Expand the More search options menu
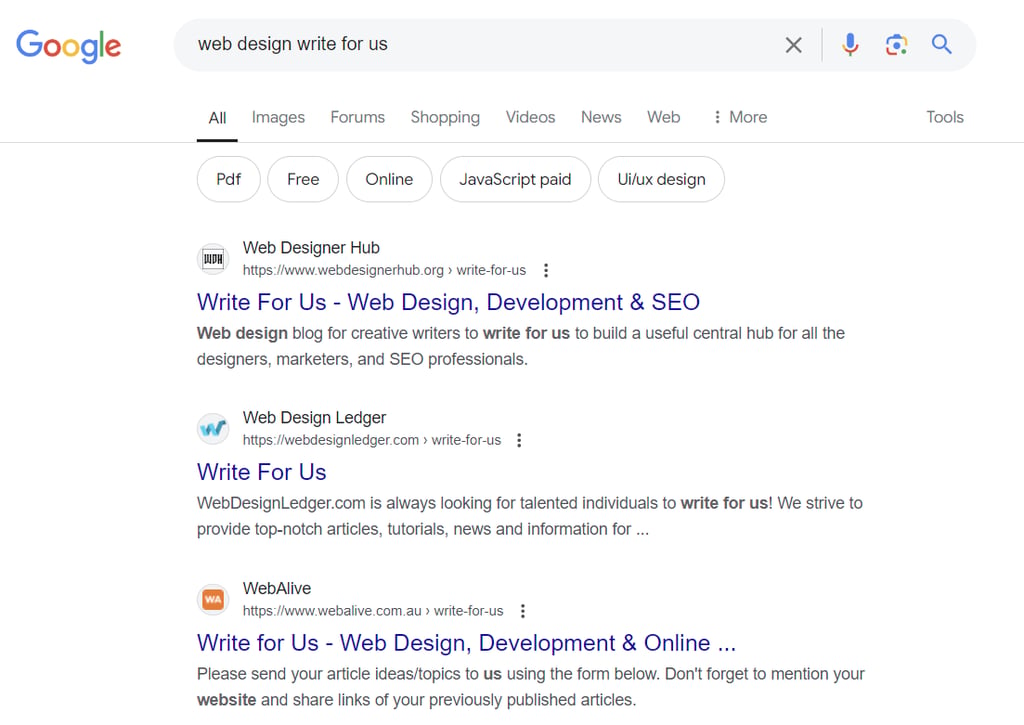The image size is (1024, 725). [x=739, y=118]
